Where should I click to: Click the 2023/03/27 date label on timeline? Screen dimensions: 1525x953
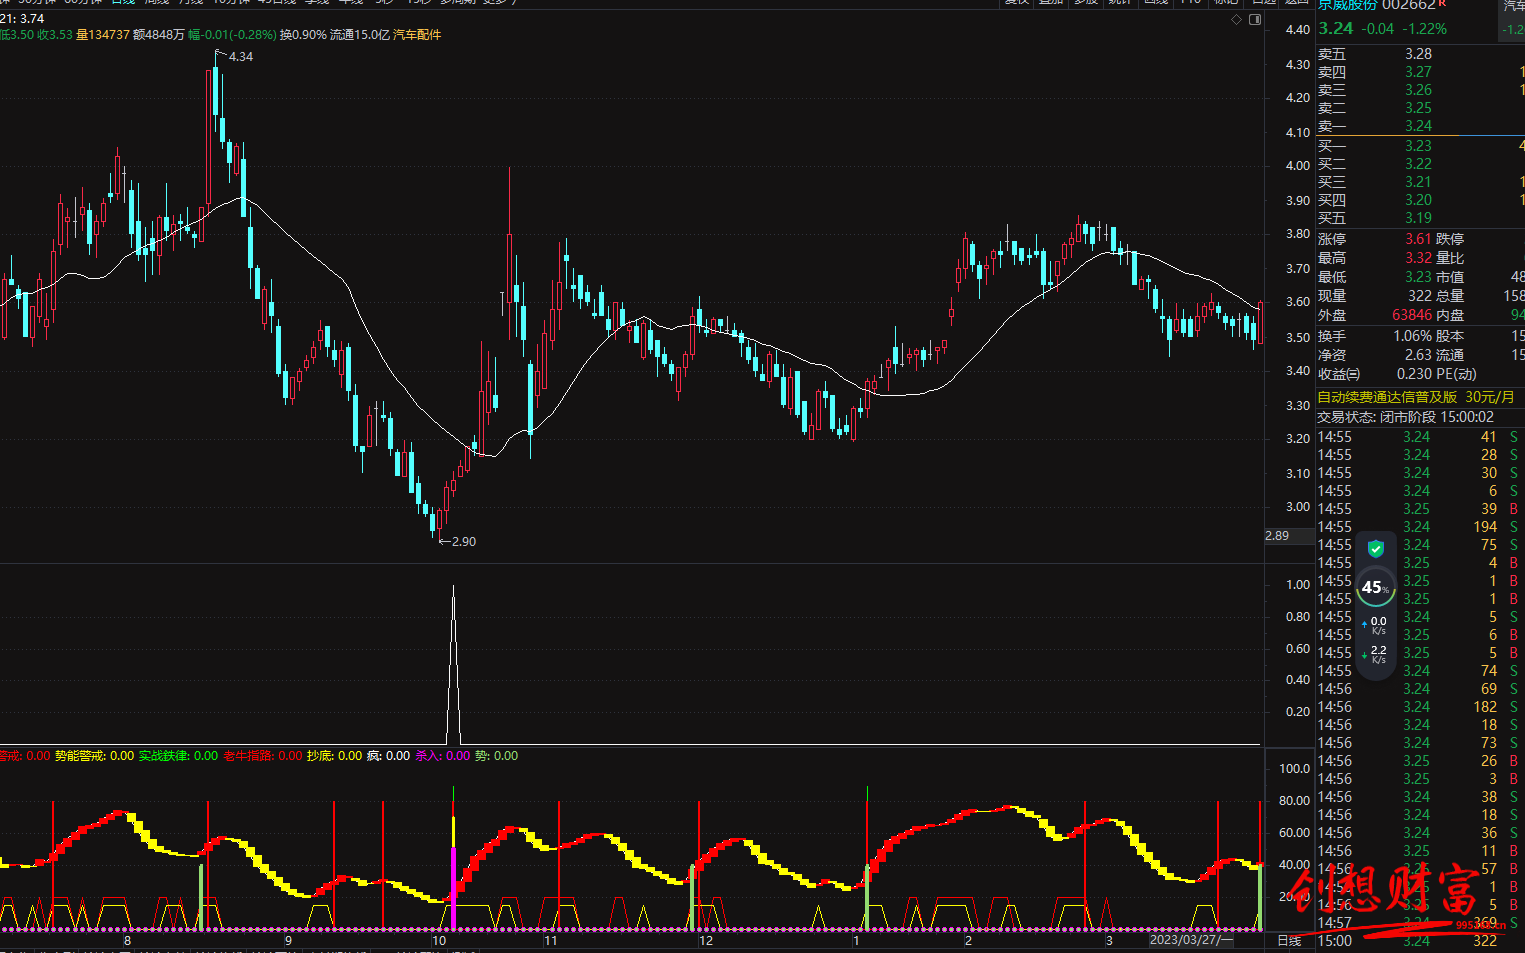click(x=1191, y=940)
